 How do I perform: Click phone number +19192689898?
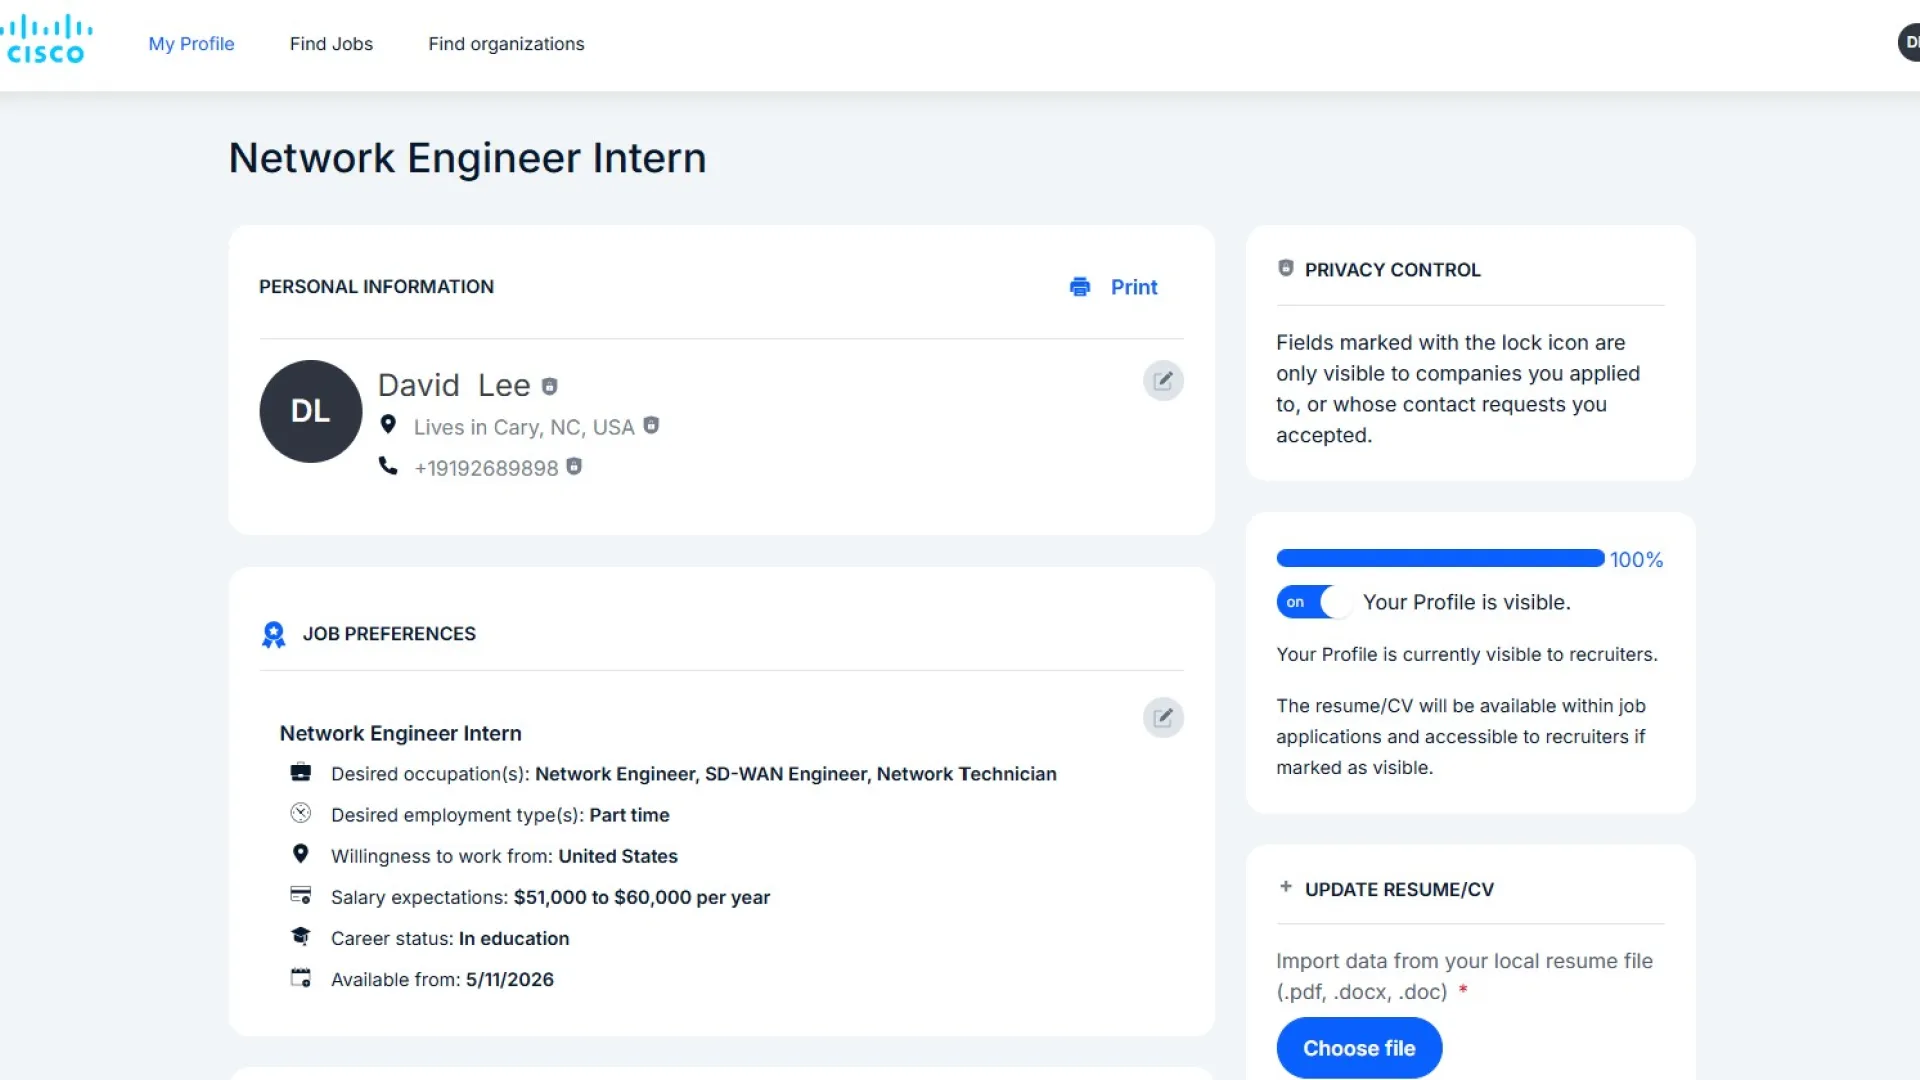(486, 468)
